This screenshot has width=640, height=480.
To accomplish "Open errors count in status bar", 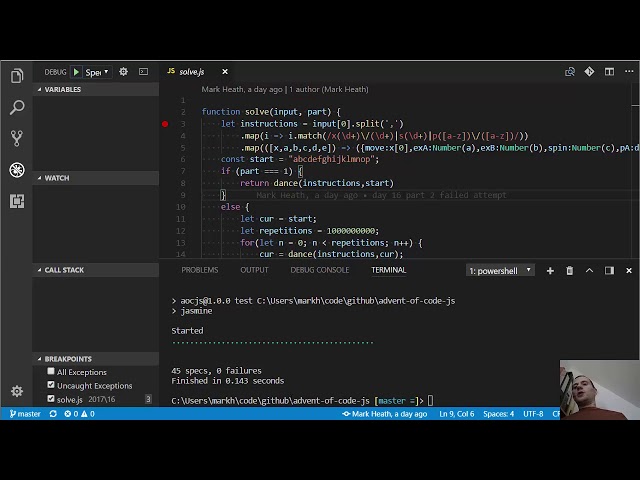I will [x=71, y=413].
